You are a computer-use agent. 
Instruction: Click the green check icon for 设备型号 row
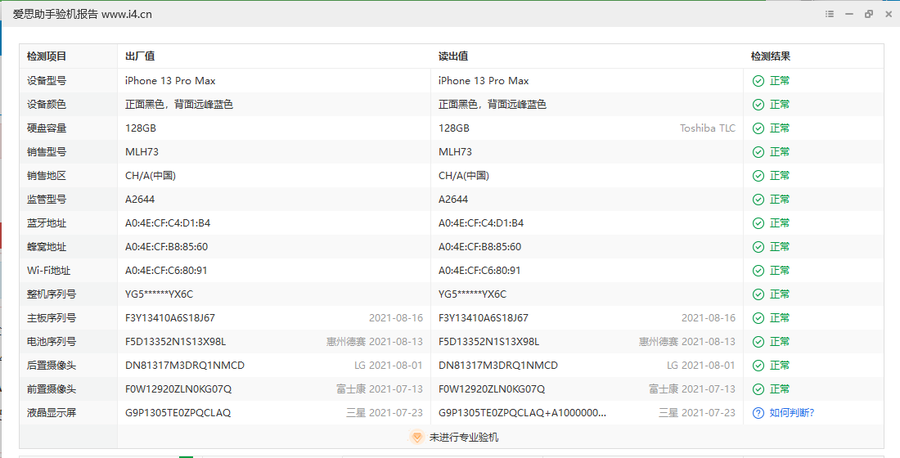[758, 81]
